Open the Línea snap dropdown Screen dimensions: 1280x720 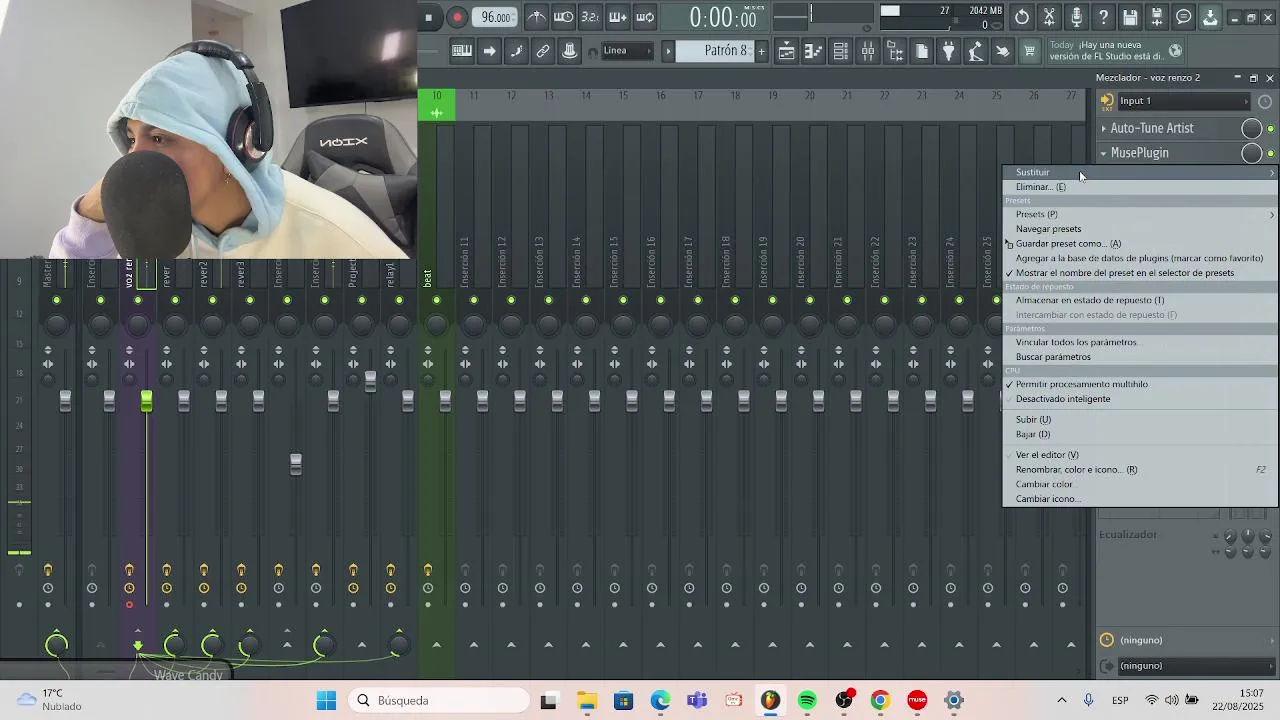click(627, 51)
